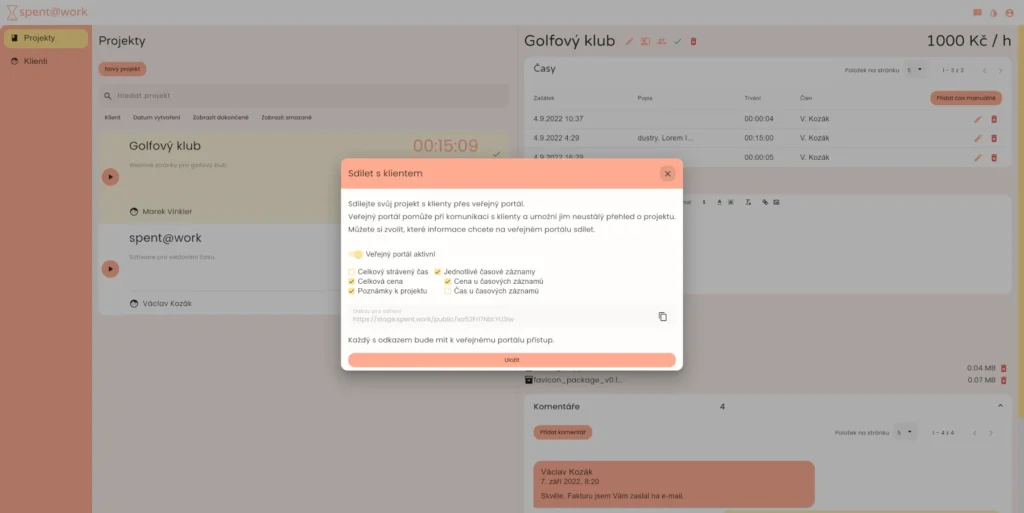Edit the 4.9.2022 10:37 time entry

point(978,119)
